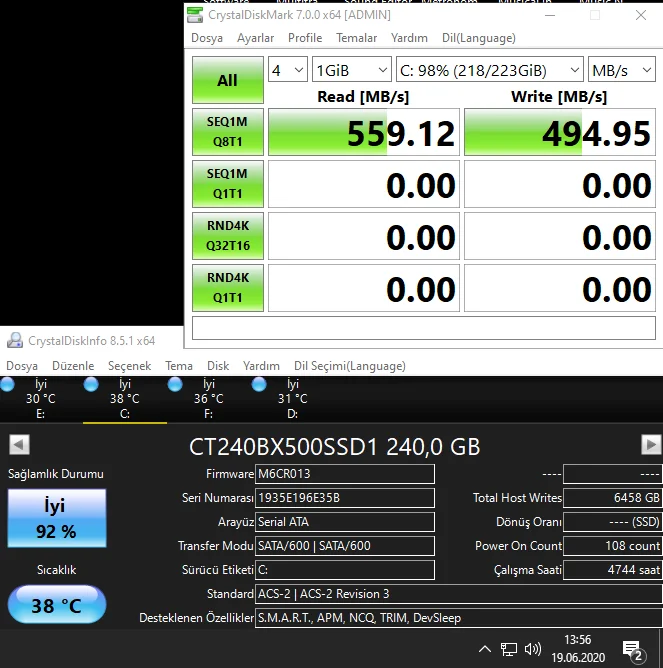Open Dil Seçimi(Language) menu in CrystalDiskInfo
The height and width of the screenshot is (668, 663).
click(349, 366)
